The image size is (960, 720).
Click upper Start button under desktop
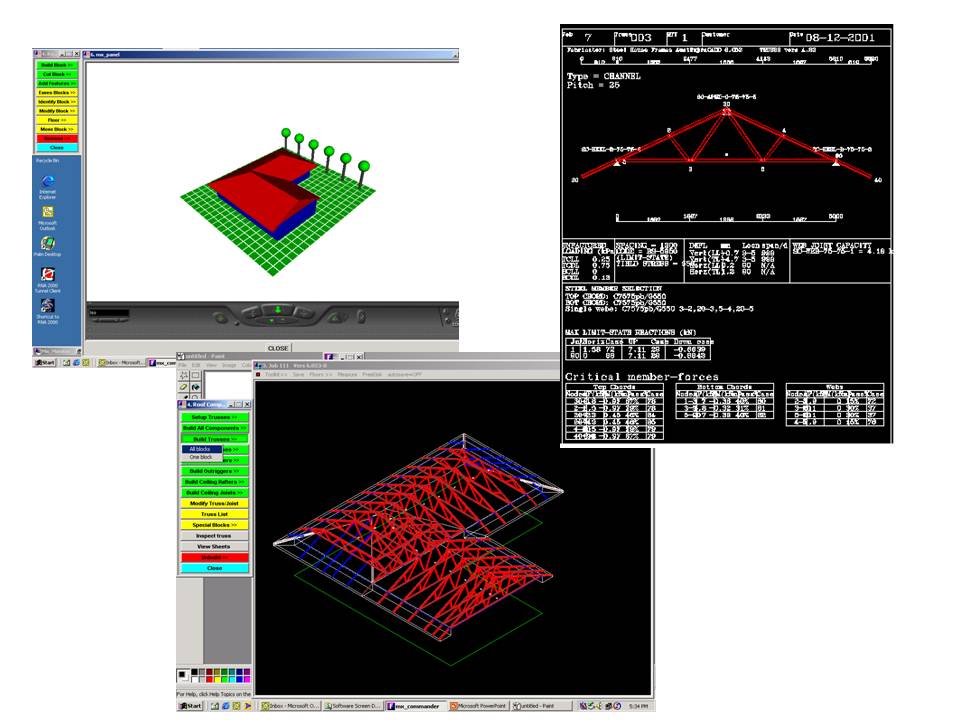(x=45, y=362)
